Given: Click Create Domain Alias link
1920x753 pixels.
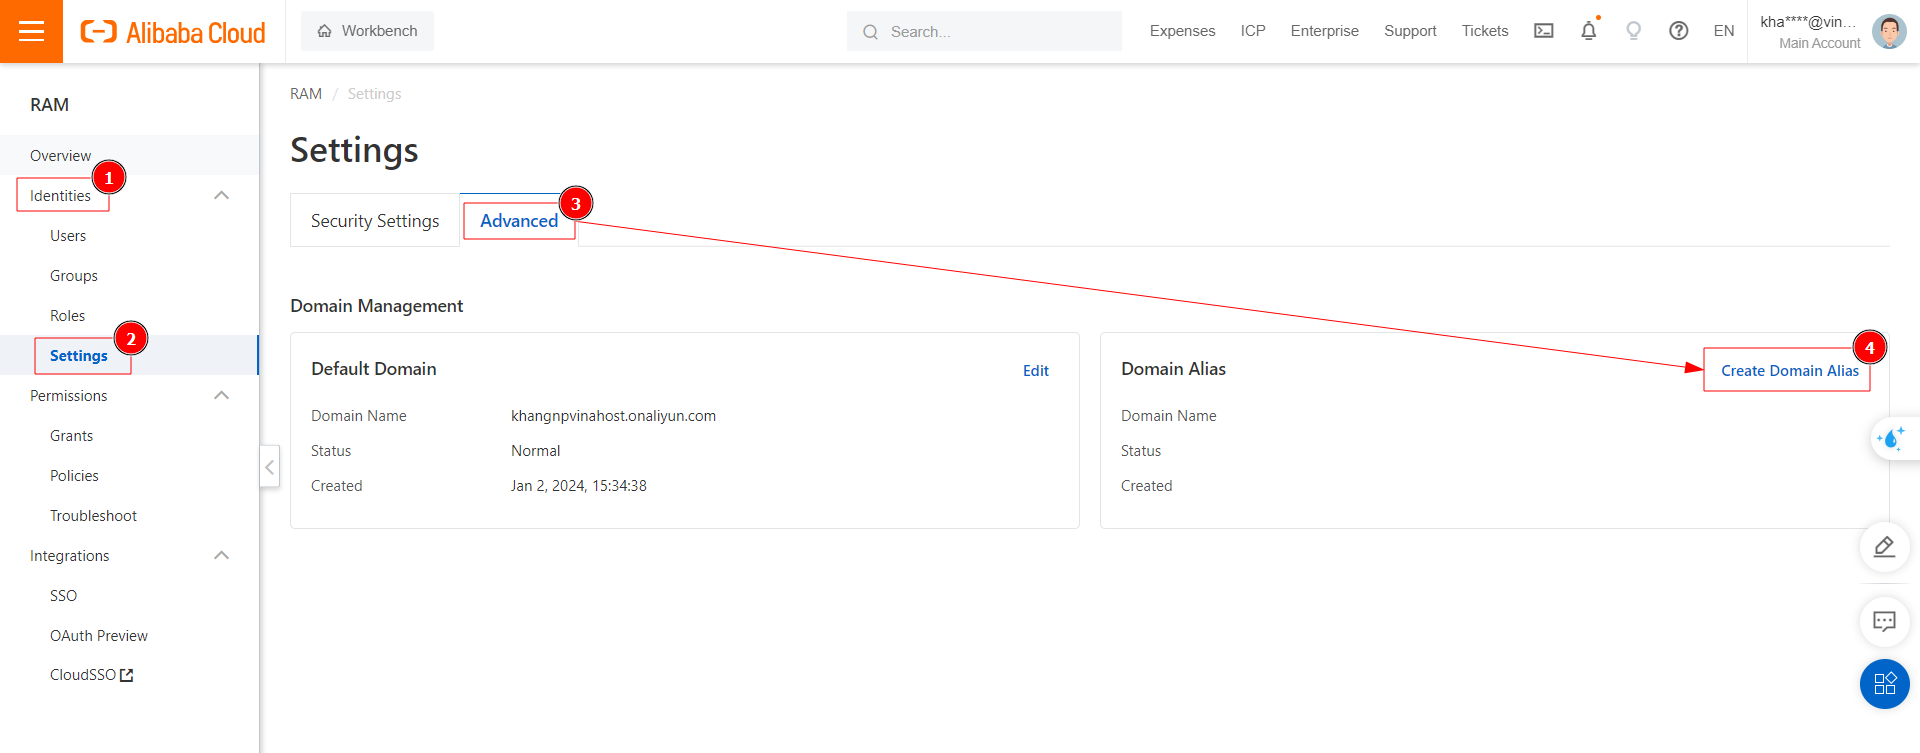Looking at the screenshot, I should pos(1789,371).
